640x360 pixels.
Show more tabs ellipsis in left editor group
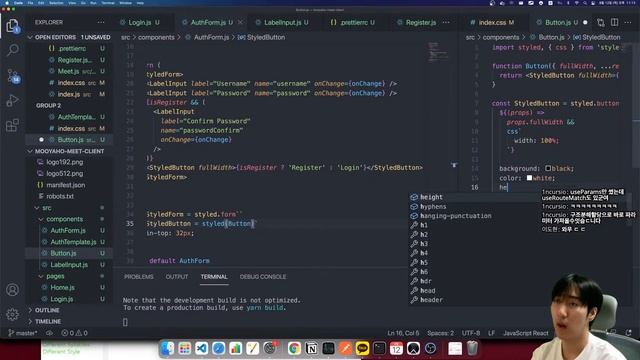(446, 22)
